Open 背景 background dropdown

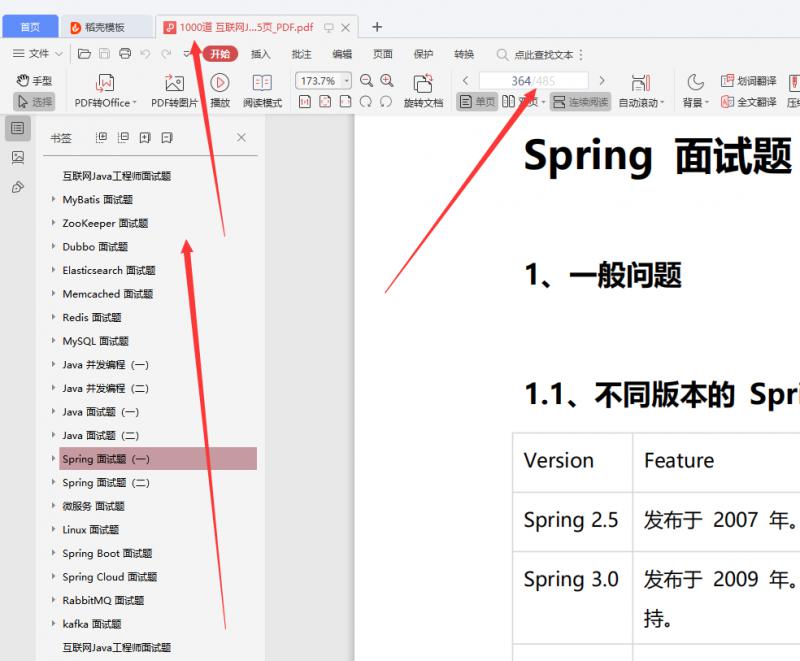(x=695, y=91)
